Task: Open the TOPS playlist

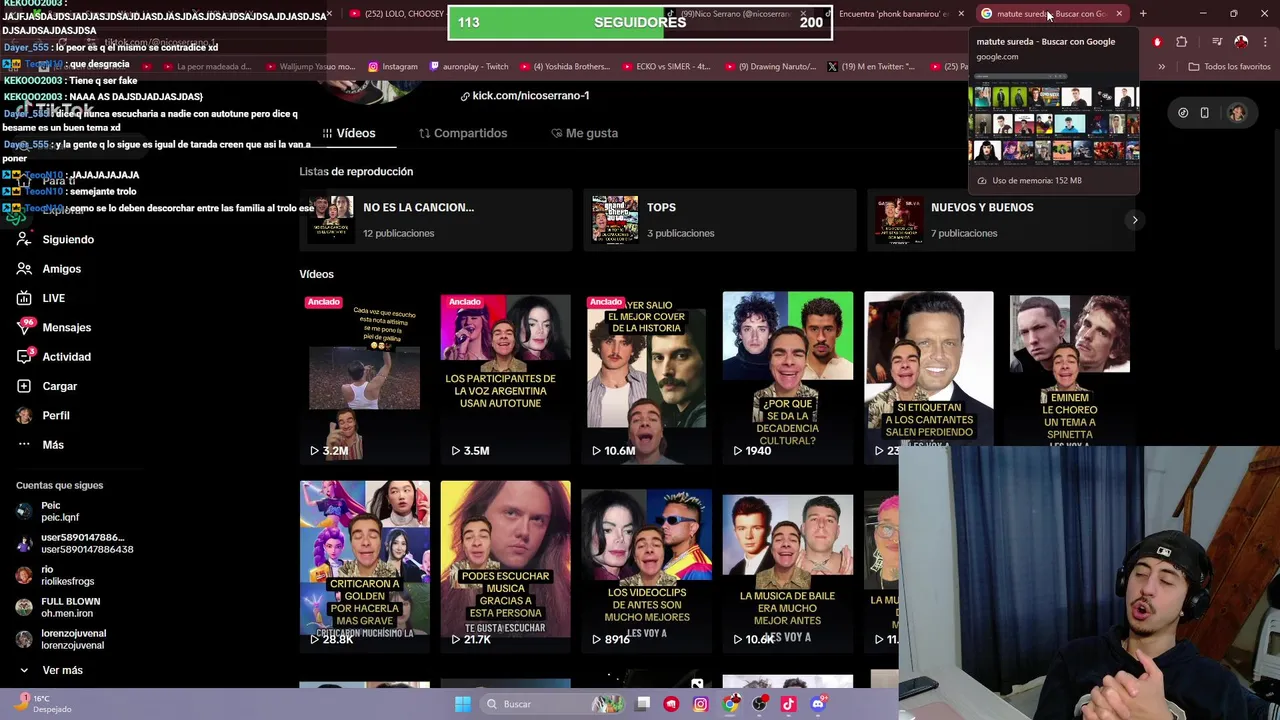Action: coord(719,220)
